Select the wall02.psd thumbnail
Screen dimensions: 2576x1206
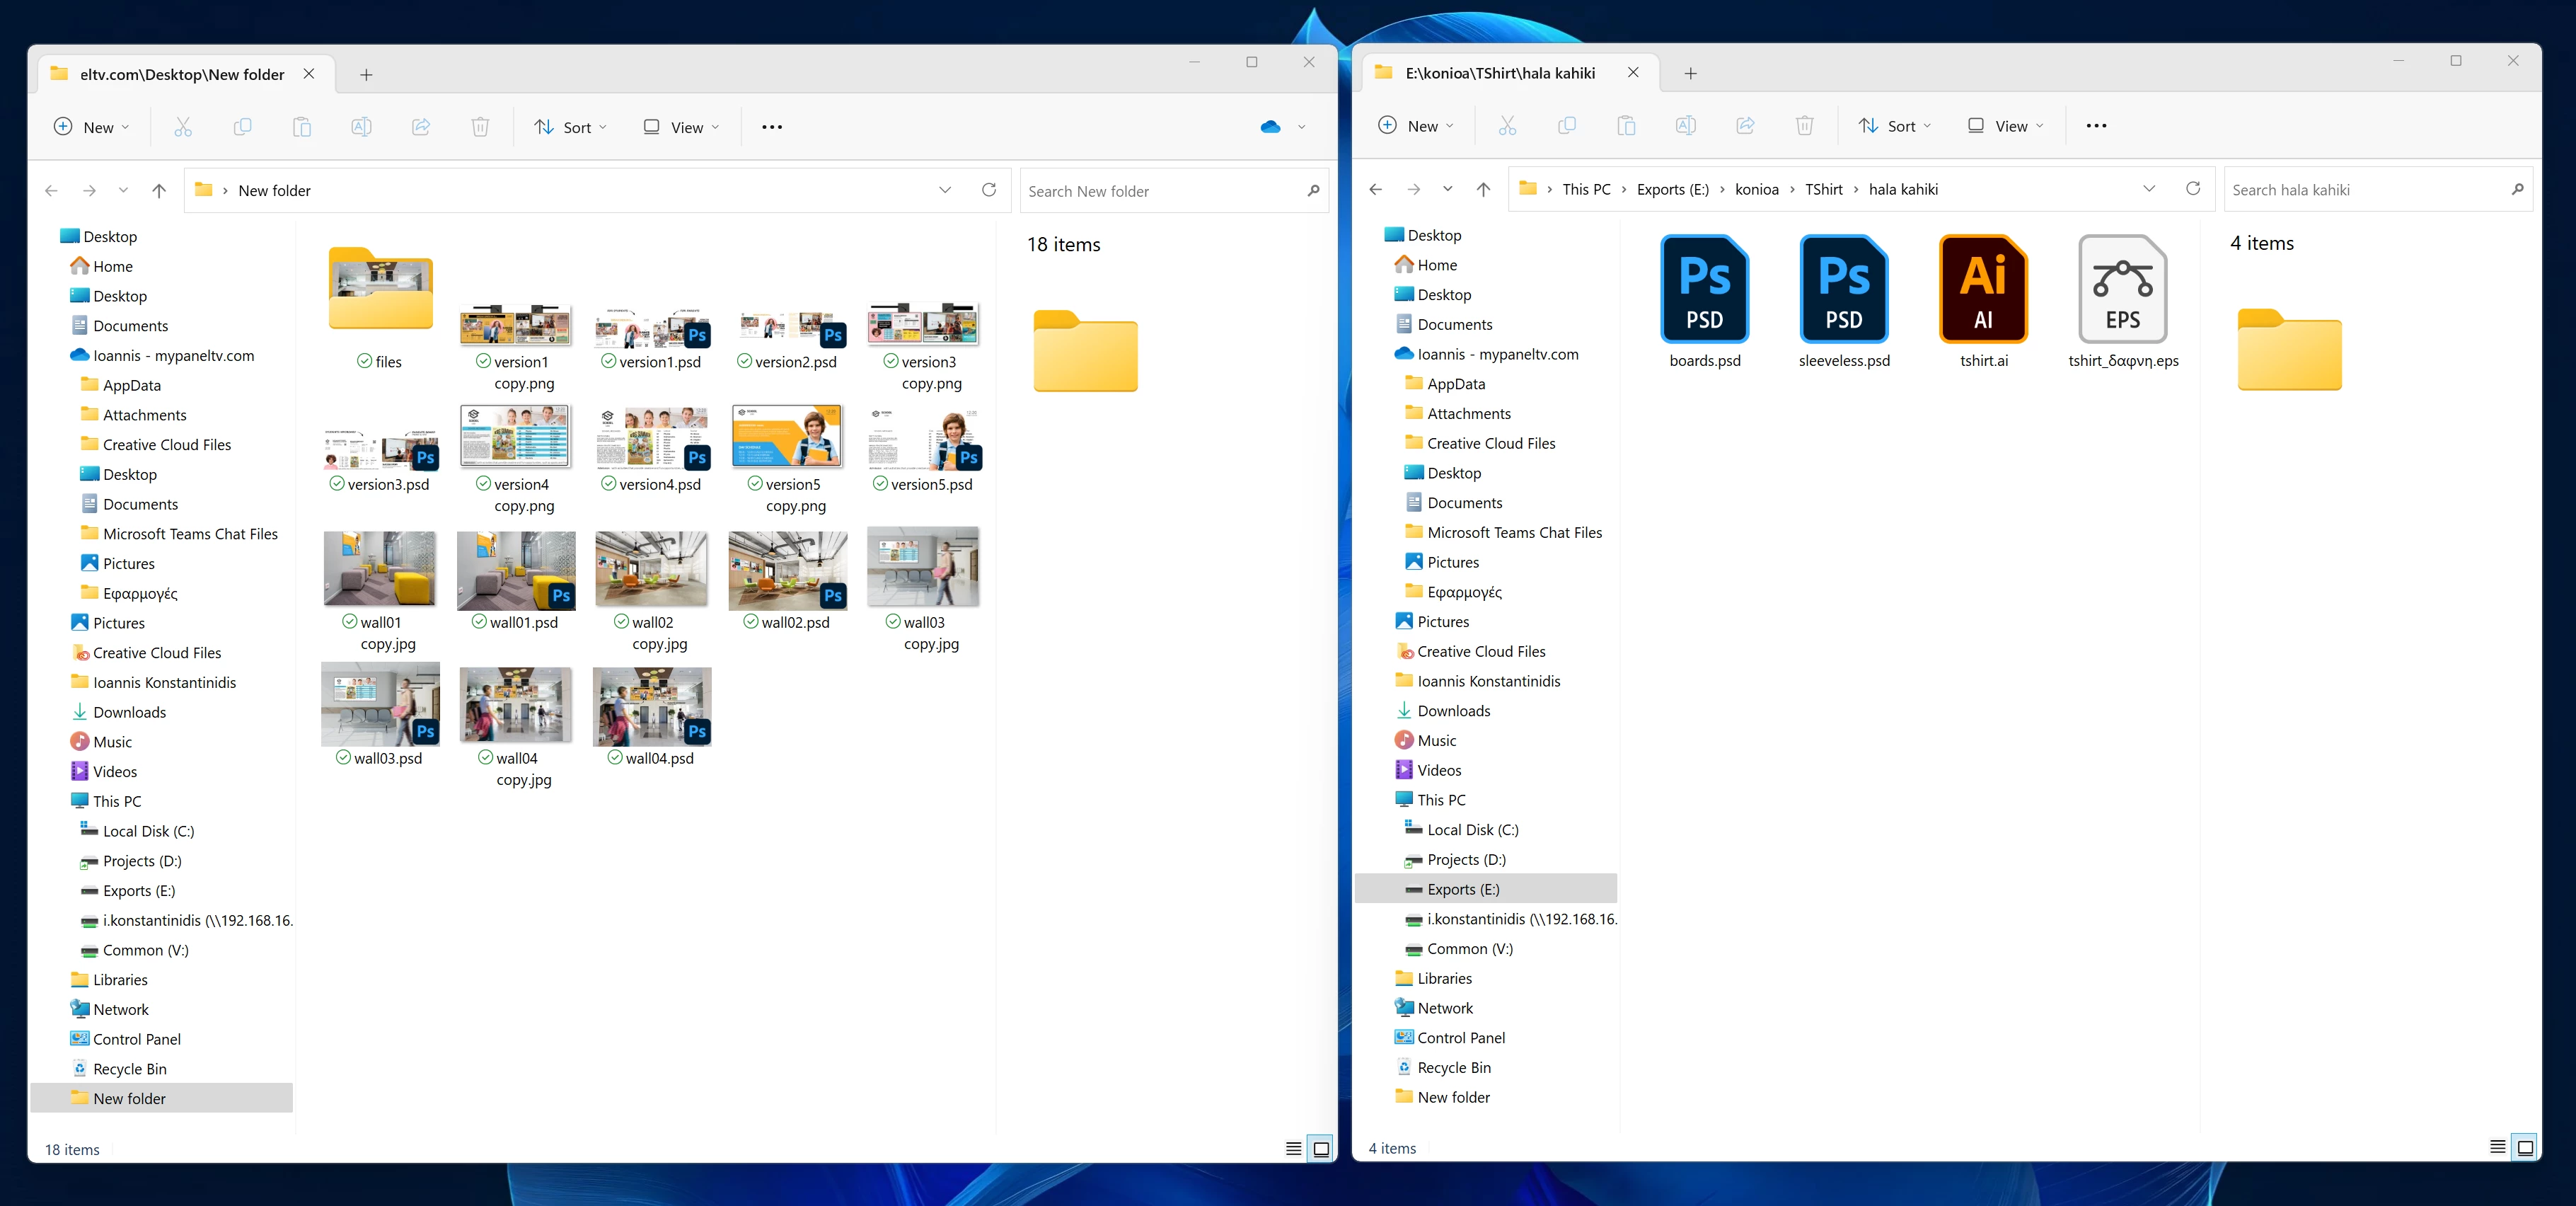point(787,570)
